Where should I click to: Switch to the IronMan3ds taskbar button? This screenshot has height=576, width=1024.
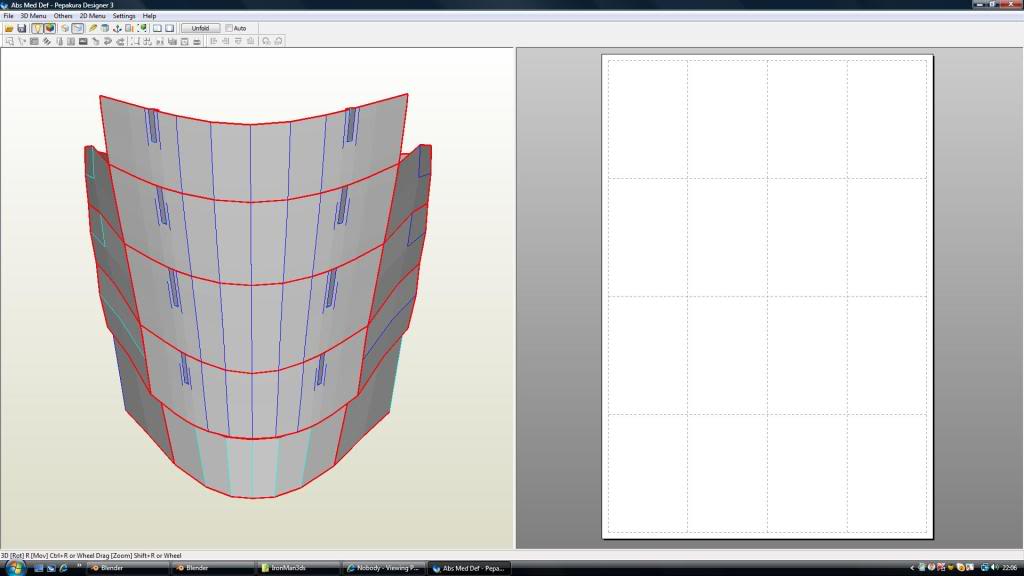click(x=298, y=568)
